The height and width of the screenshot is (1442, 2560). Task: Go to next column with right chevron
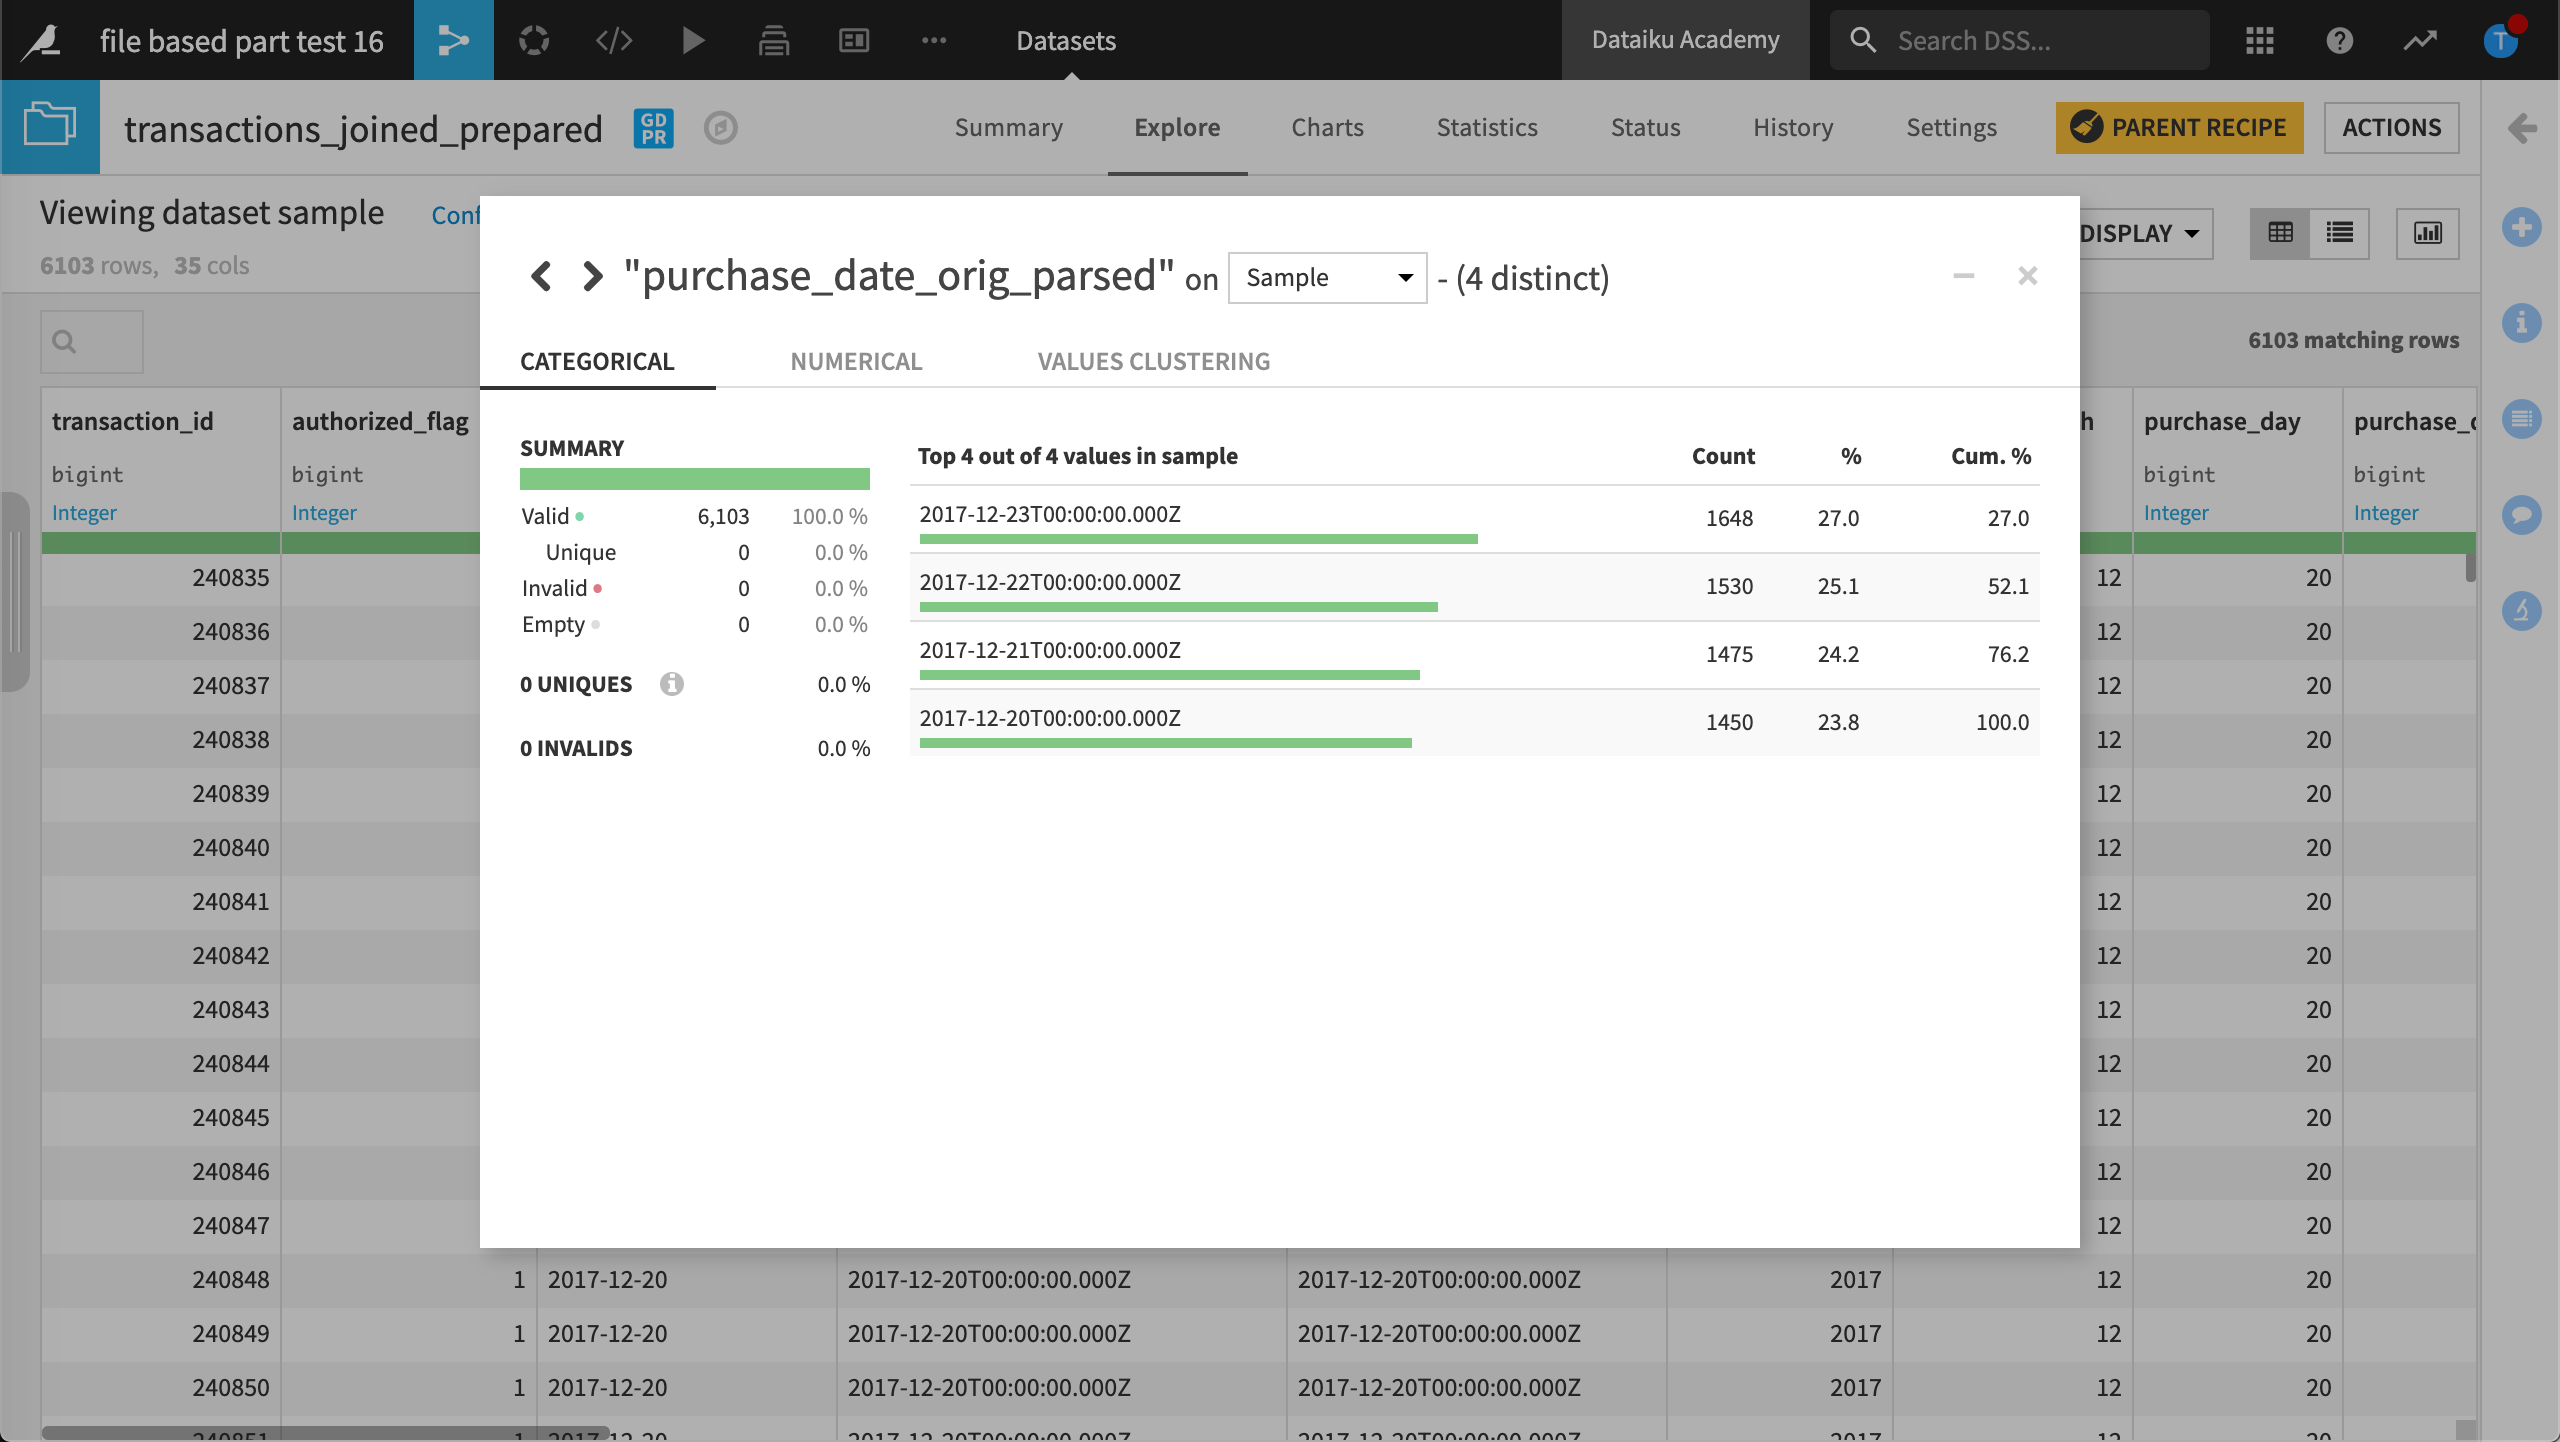click(x=593, y=276)
